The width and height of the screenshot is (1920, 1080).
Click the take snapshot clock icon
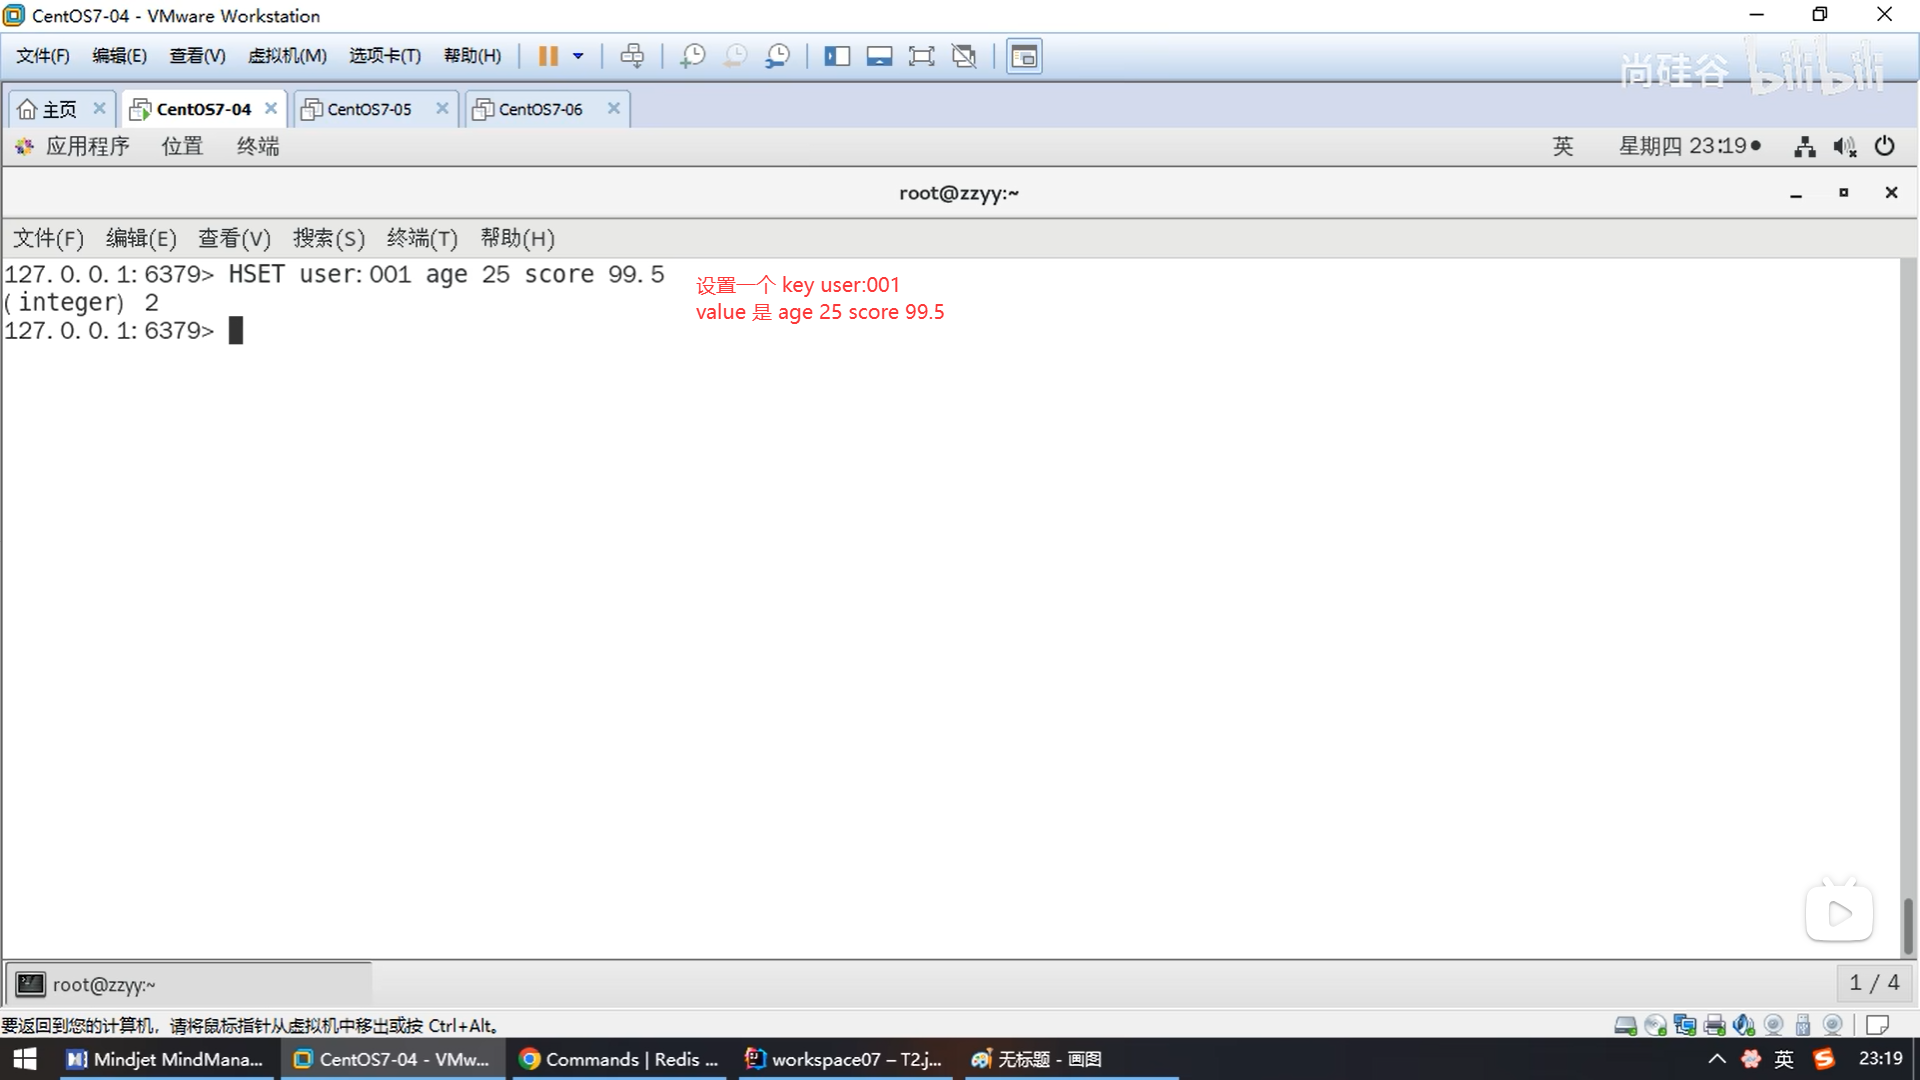[x=692, y=56]
